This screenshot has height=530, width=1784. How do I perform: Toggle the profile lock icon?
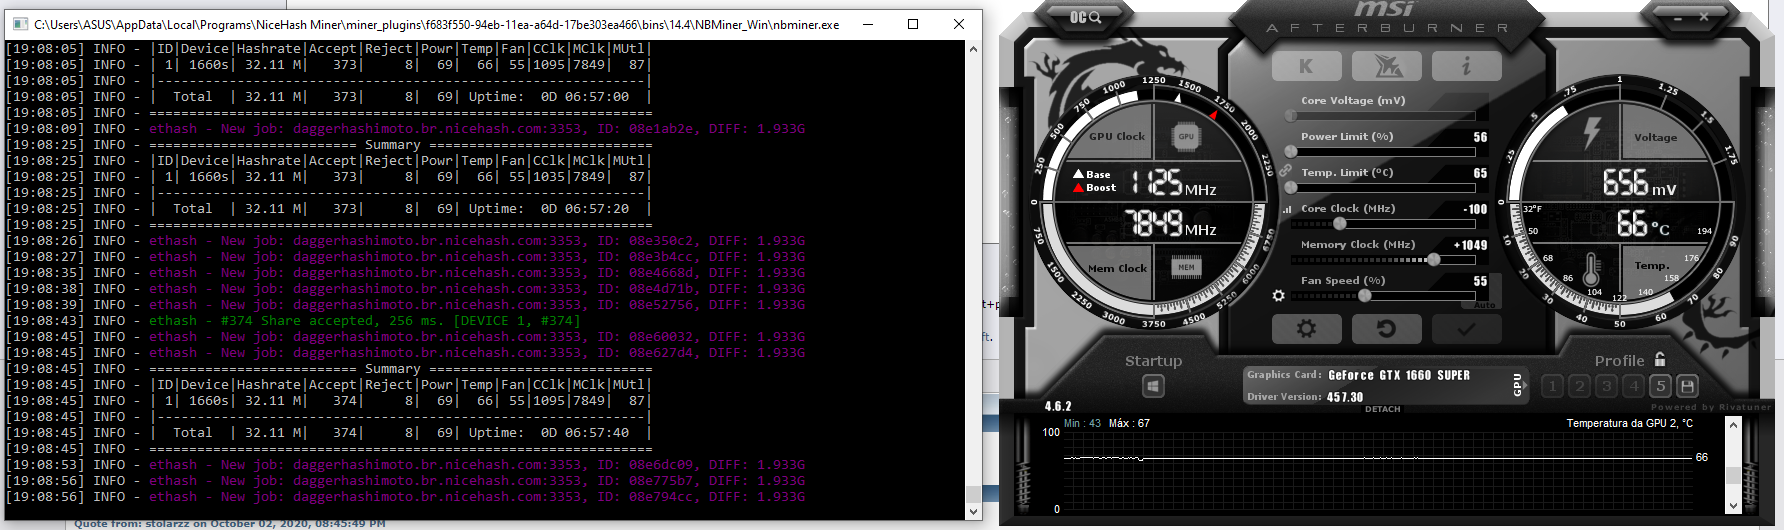[1660, 359]
